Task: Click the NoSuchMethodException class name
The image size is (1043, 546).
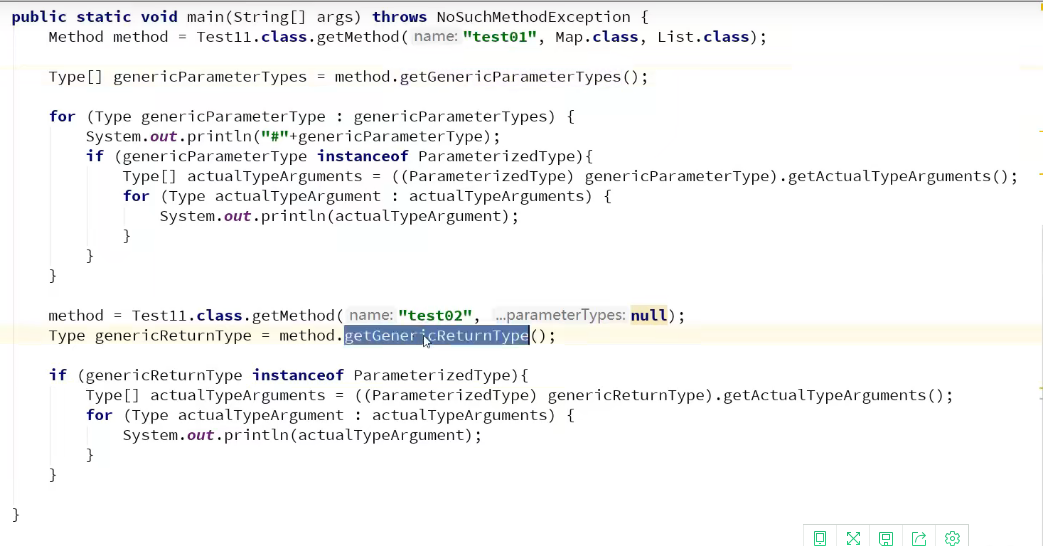Action: [533, 17]
